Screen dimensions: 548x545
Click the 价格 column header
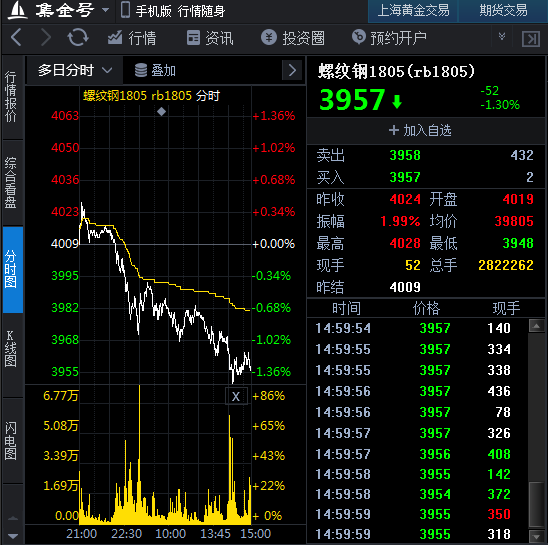coord(426,309)
